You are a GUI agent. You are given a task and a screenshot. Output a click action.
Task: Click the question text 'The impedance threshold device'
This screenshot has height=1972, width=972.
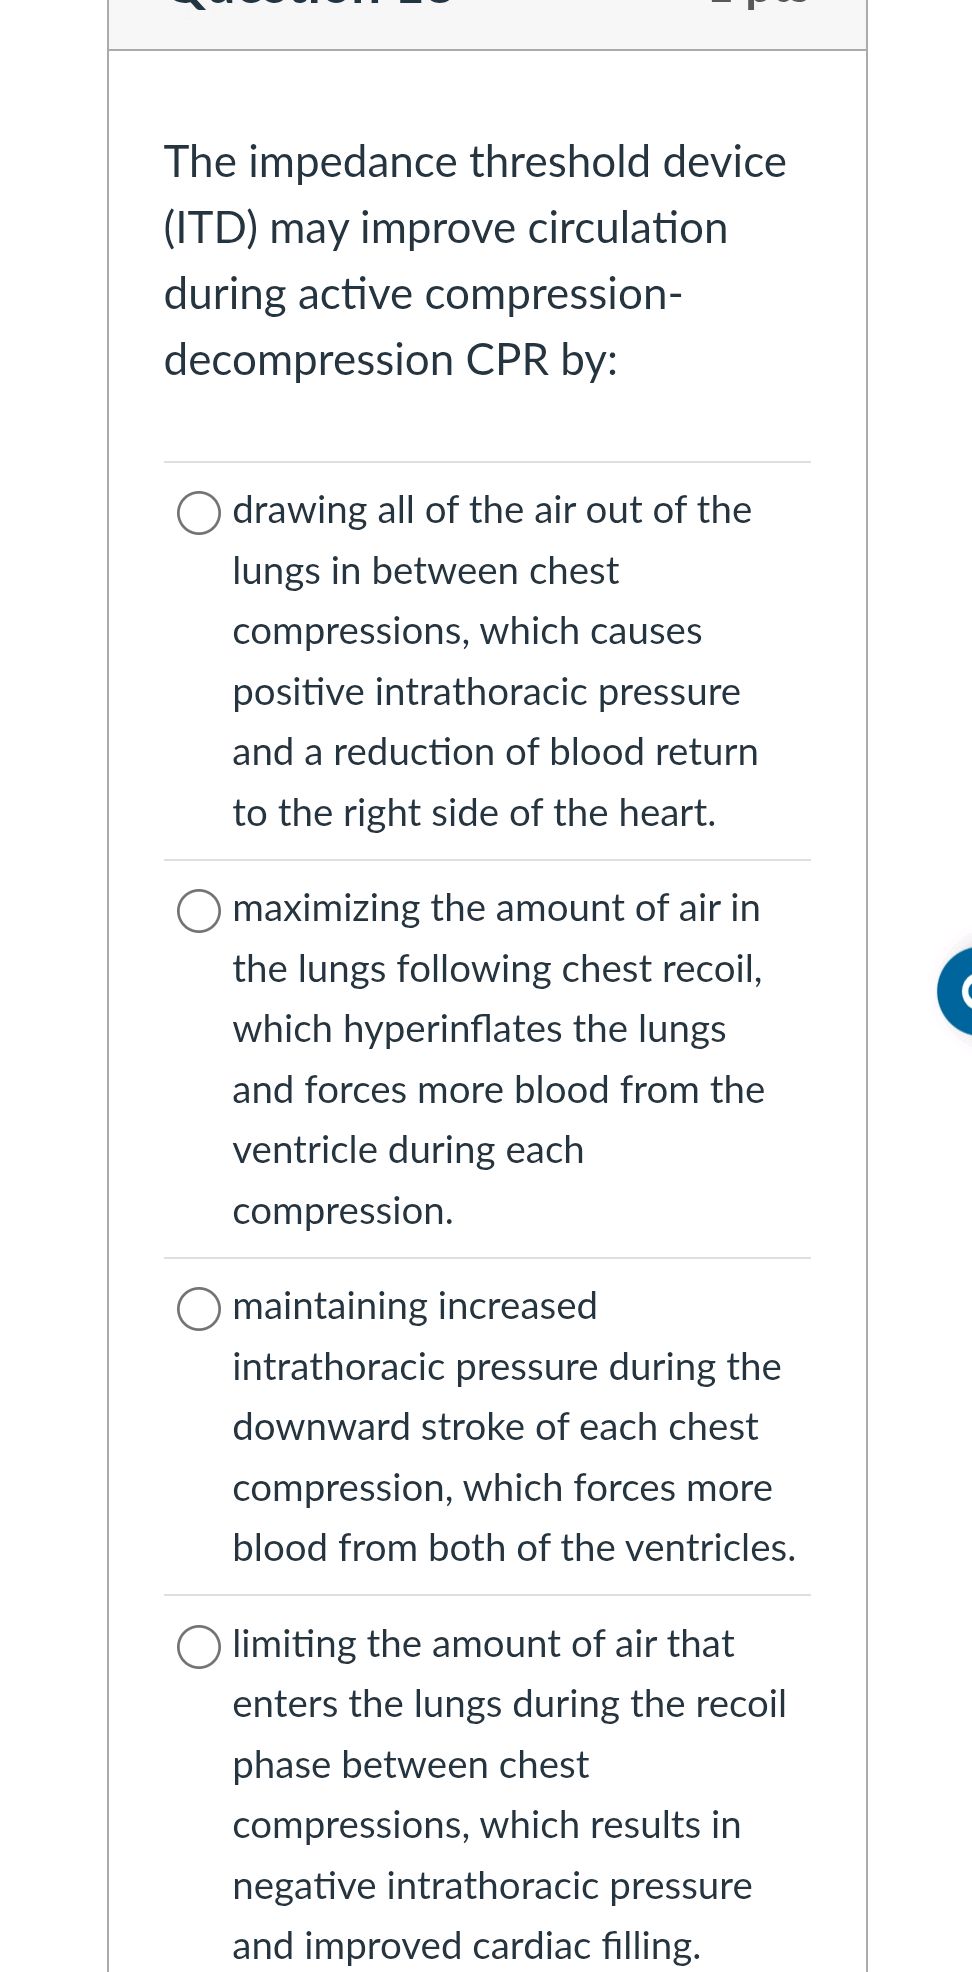coord(475,162)
